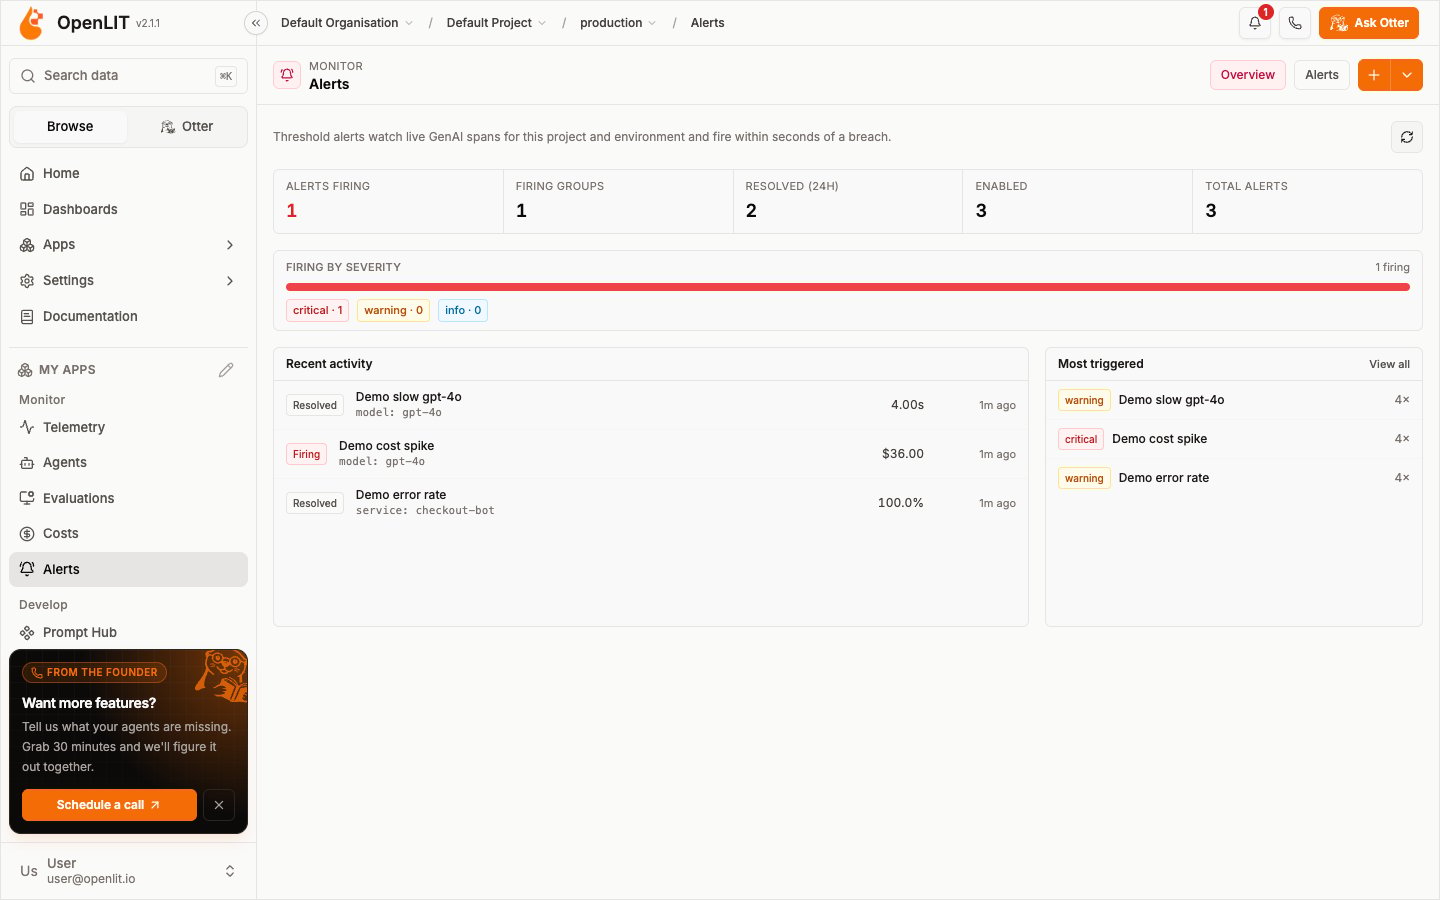The image size is (1440, 900).
Task: Switch to Browse mode
Action: [70, 127]
